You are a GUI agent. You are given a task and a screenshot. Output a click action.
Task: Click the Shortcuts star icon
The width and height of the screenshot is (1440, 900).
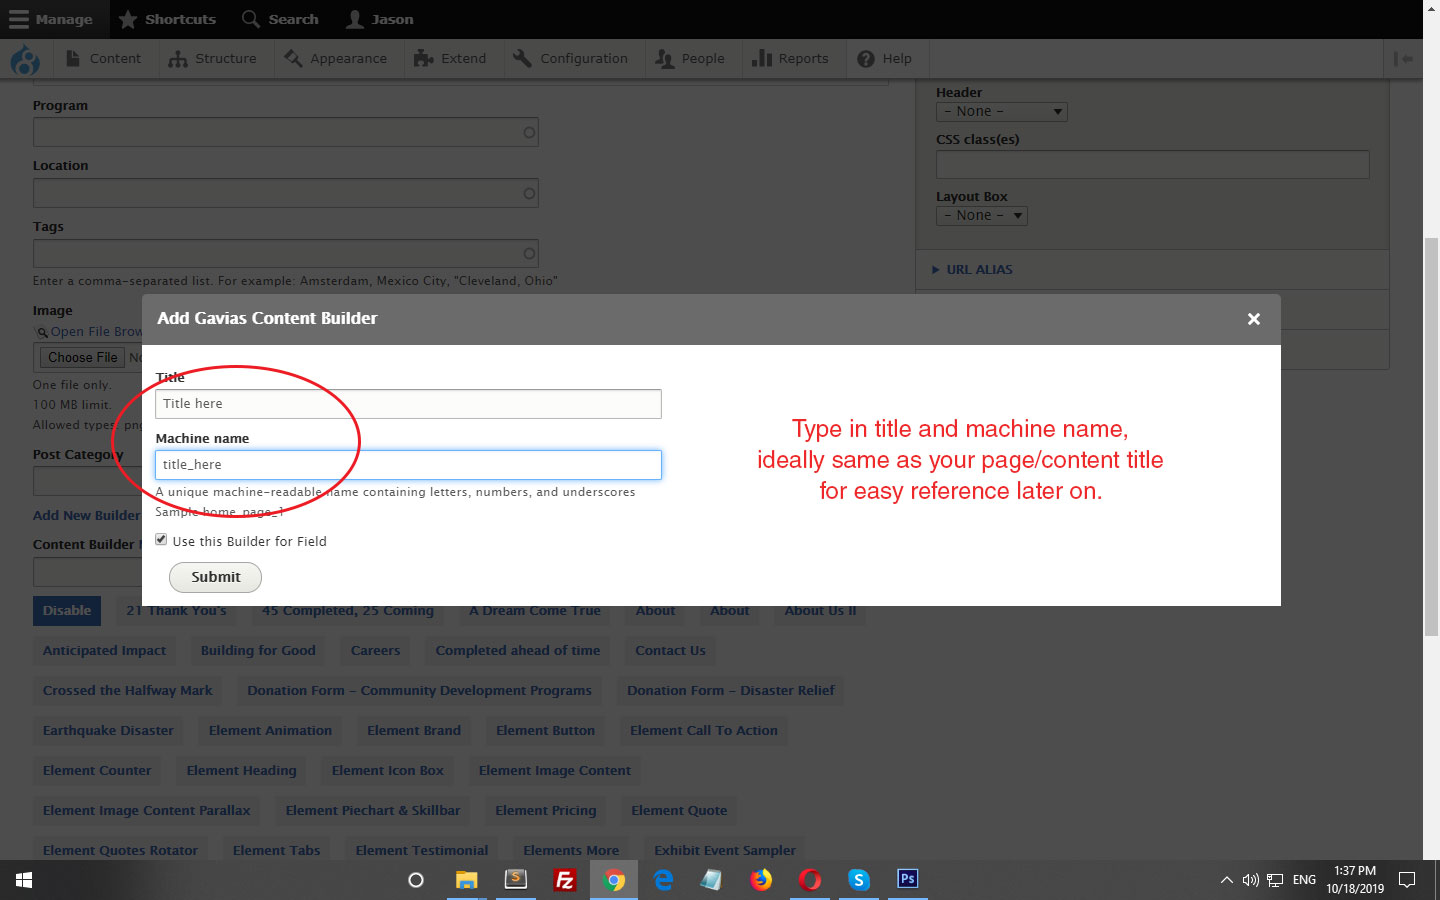(128, 19)
